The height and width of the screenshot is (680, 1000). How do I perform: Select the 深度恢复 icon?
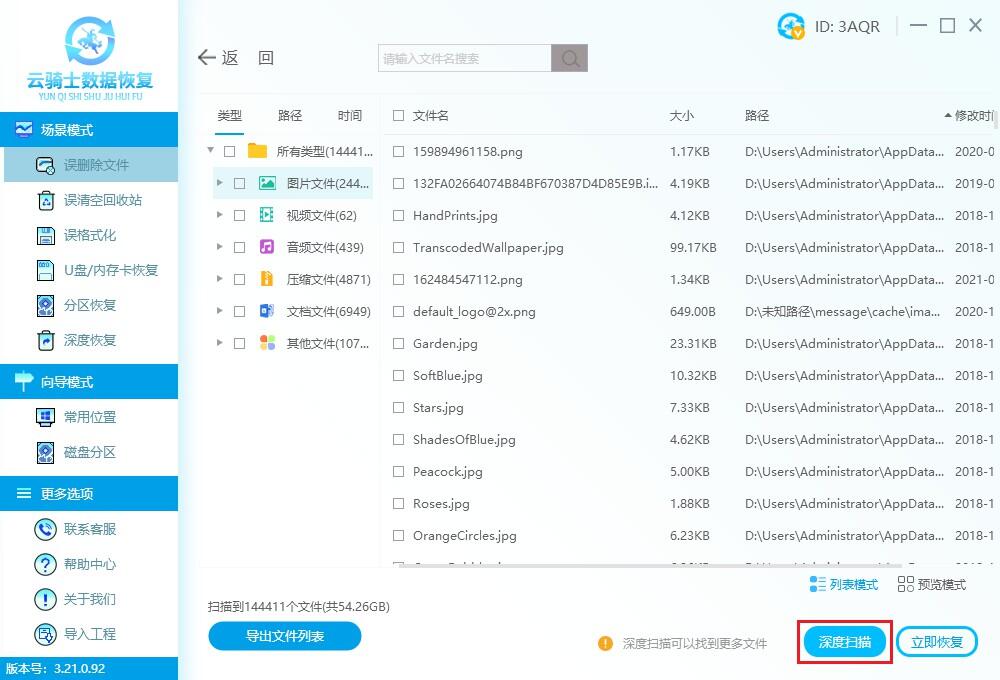click(45, 341)
